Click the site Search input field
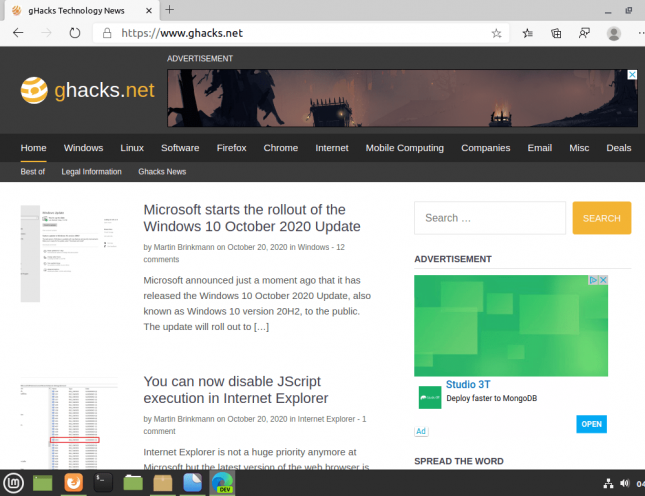The height and width of the screenshot is (496, 645). (490, 218)
